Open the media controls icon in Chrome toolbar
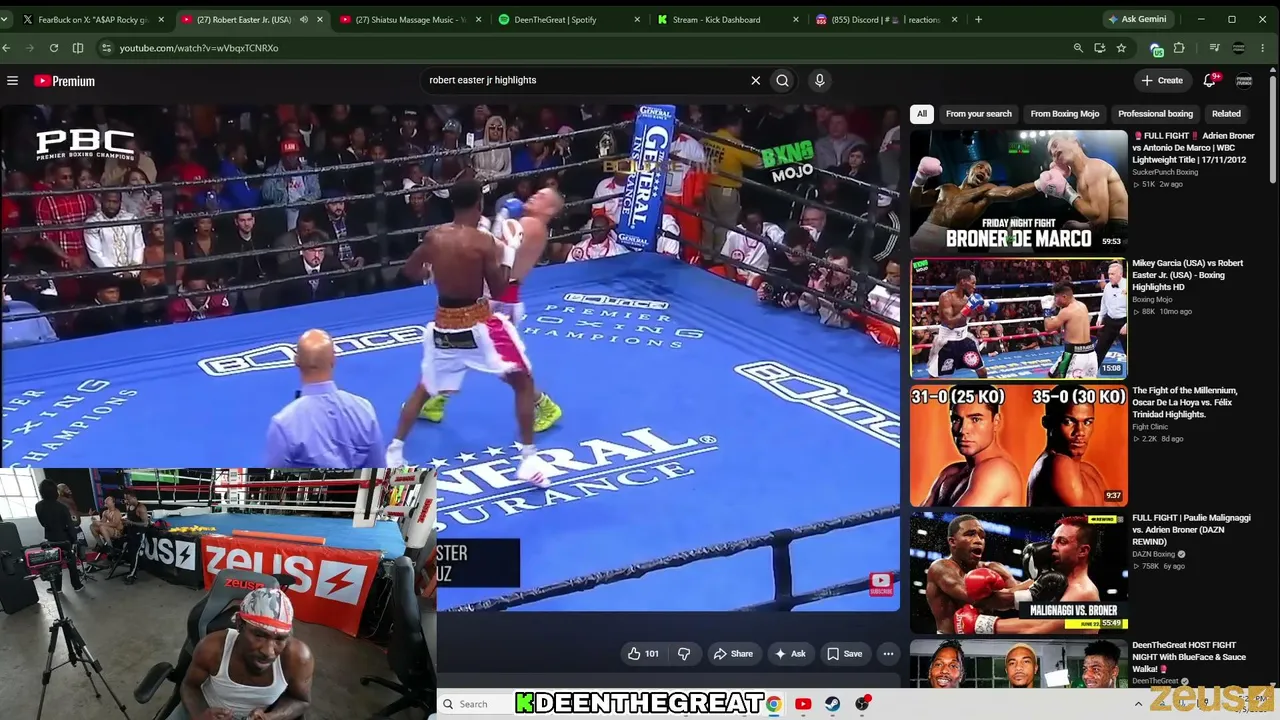Screen dimensions: 1280x720 (x=1214, y=48)
